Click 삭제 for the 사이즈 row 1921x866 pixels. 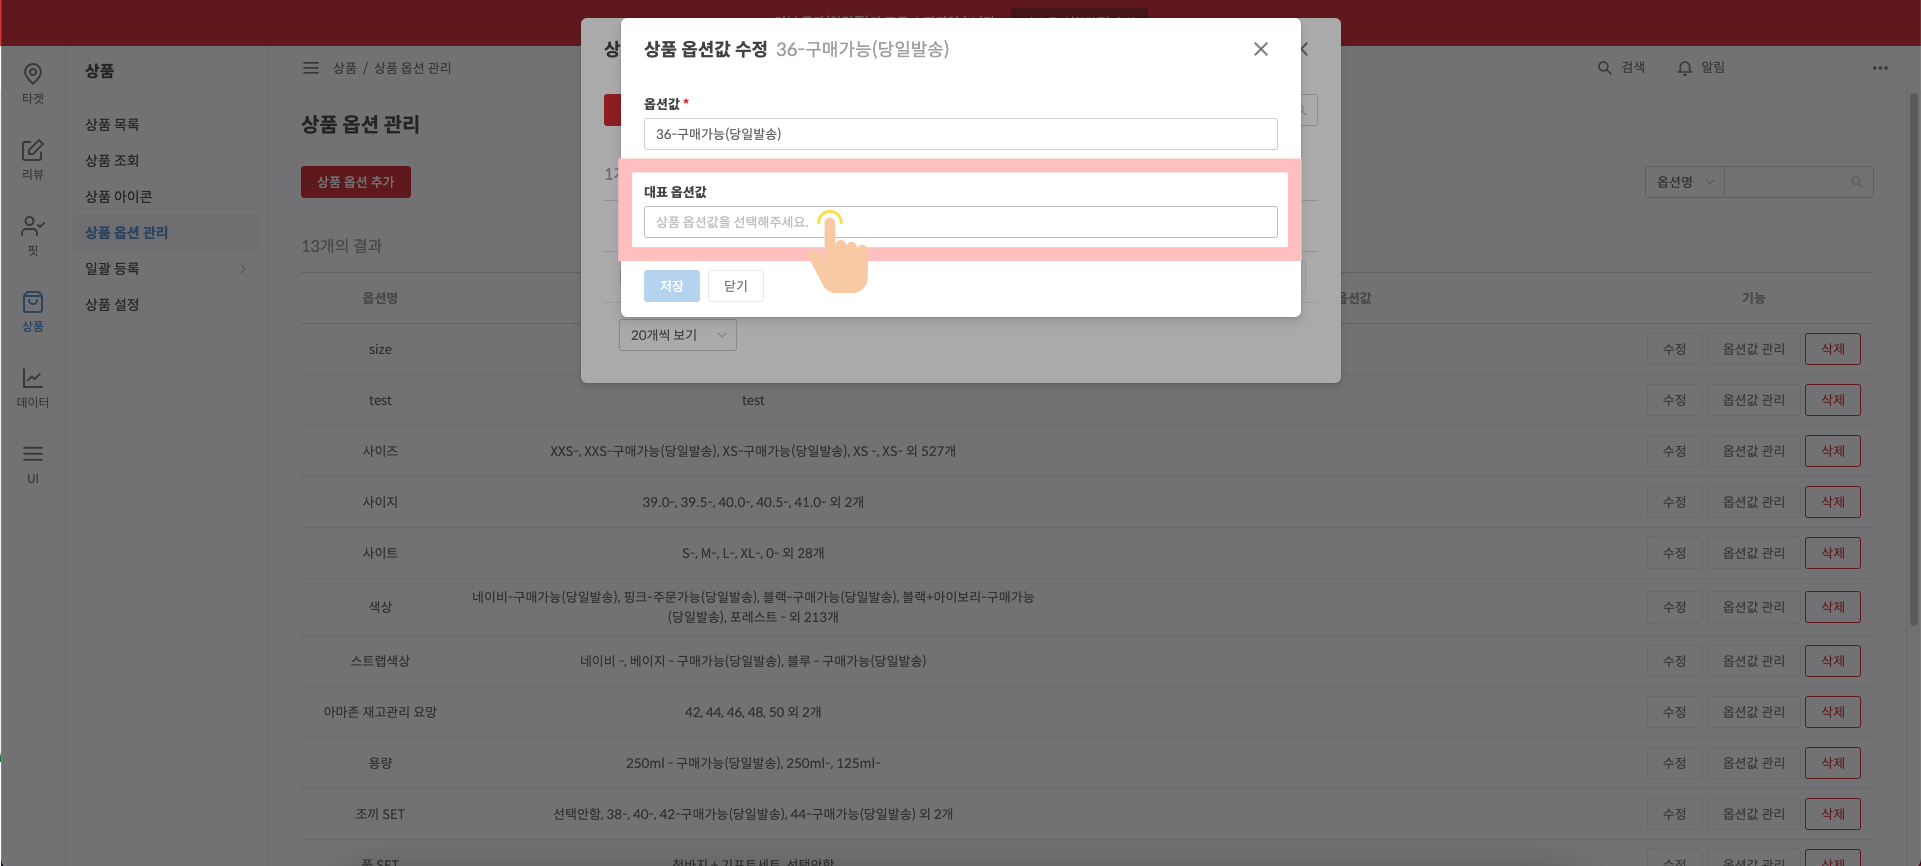[1833, 451]
